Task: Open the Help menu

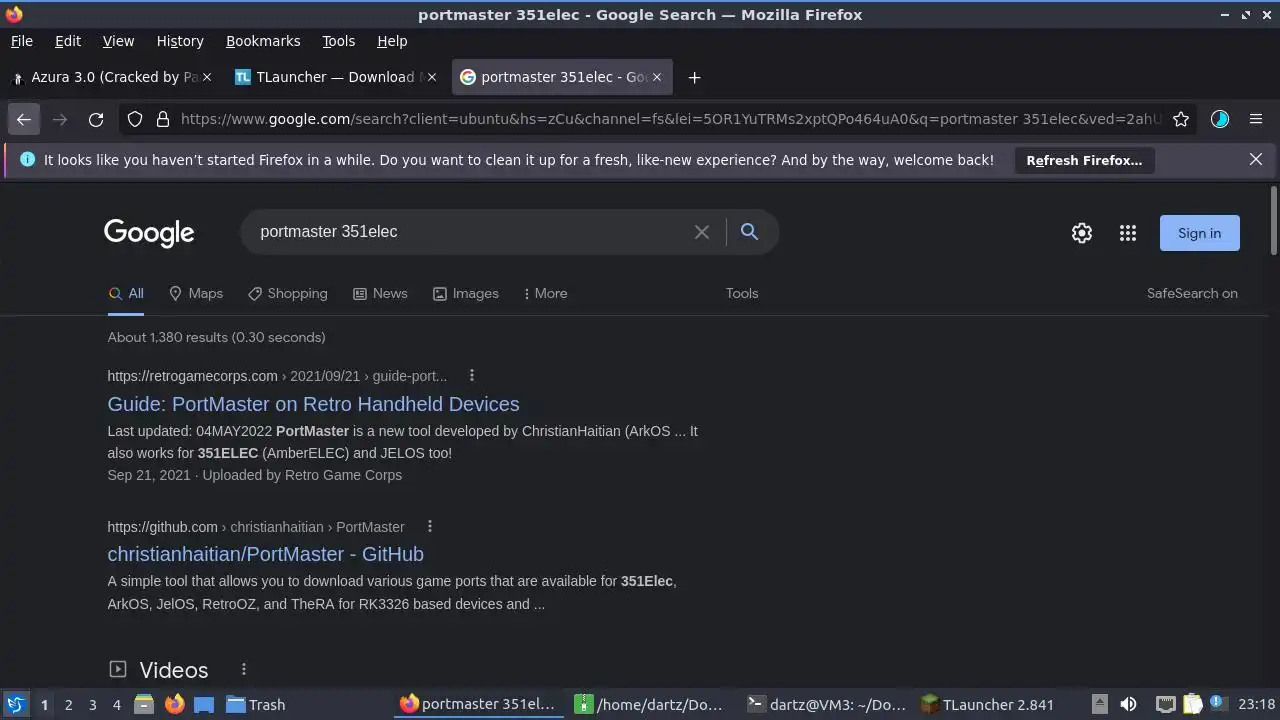Action: coord(392,41)
